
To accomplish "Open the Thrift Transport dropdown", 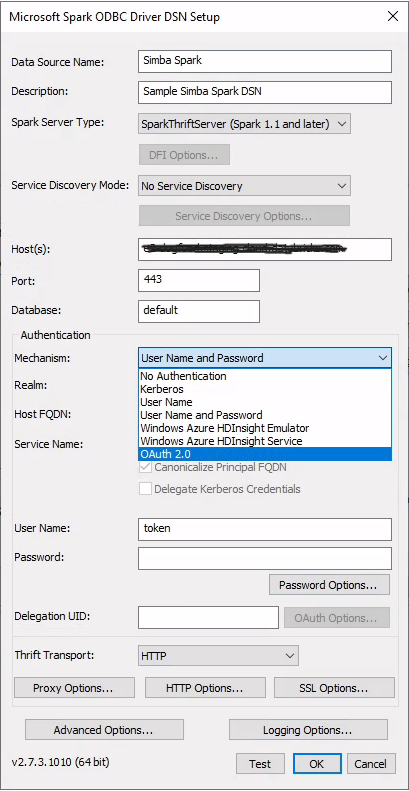I will 218,656.
